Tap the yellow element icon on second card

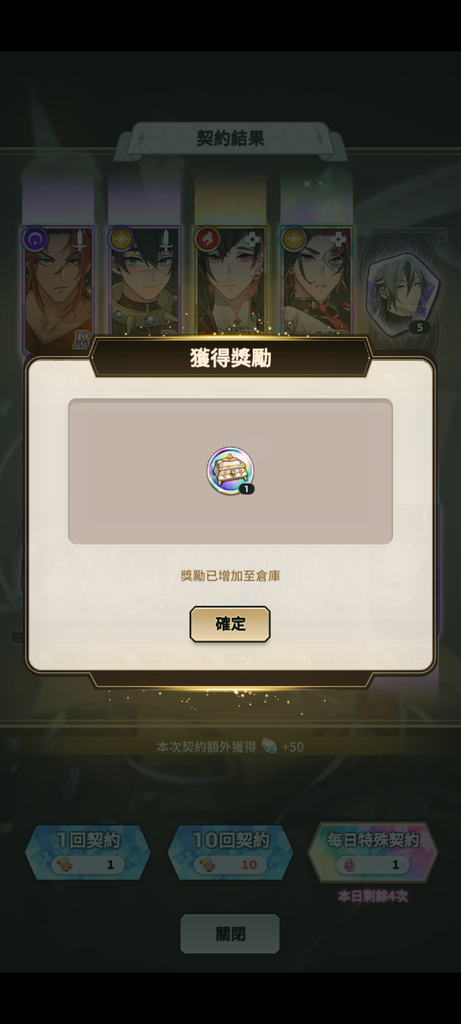coord(120,238)
